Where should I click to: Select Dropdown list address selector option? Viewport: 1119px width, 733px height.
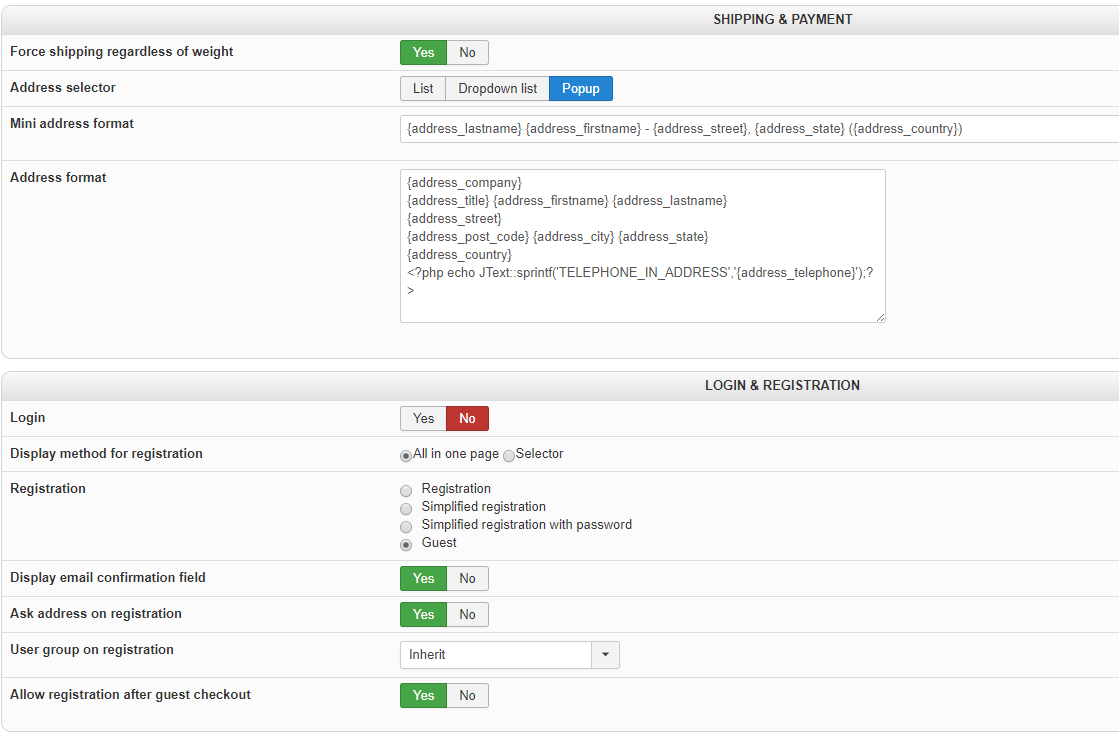tap(497, 89)
